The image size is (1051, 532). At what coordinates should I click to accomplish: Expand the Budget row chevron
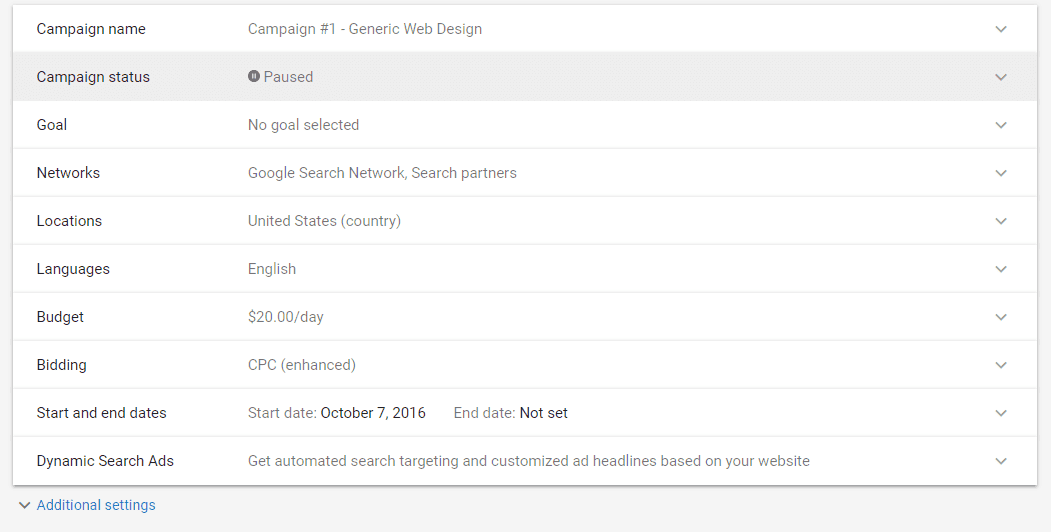[x=1001, y=317]
